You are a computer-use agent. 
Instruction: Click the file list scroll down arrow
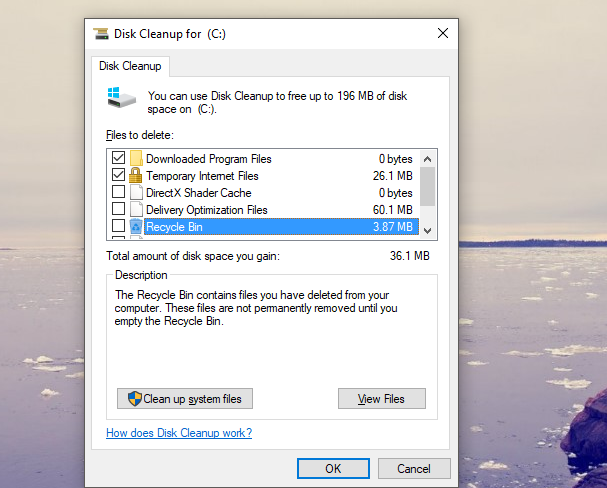coord(427,231)
